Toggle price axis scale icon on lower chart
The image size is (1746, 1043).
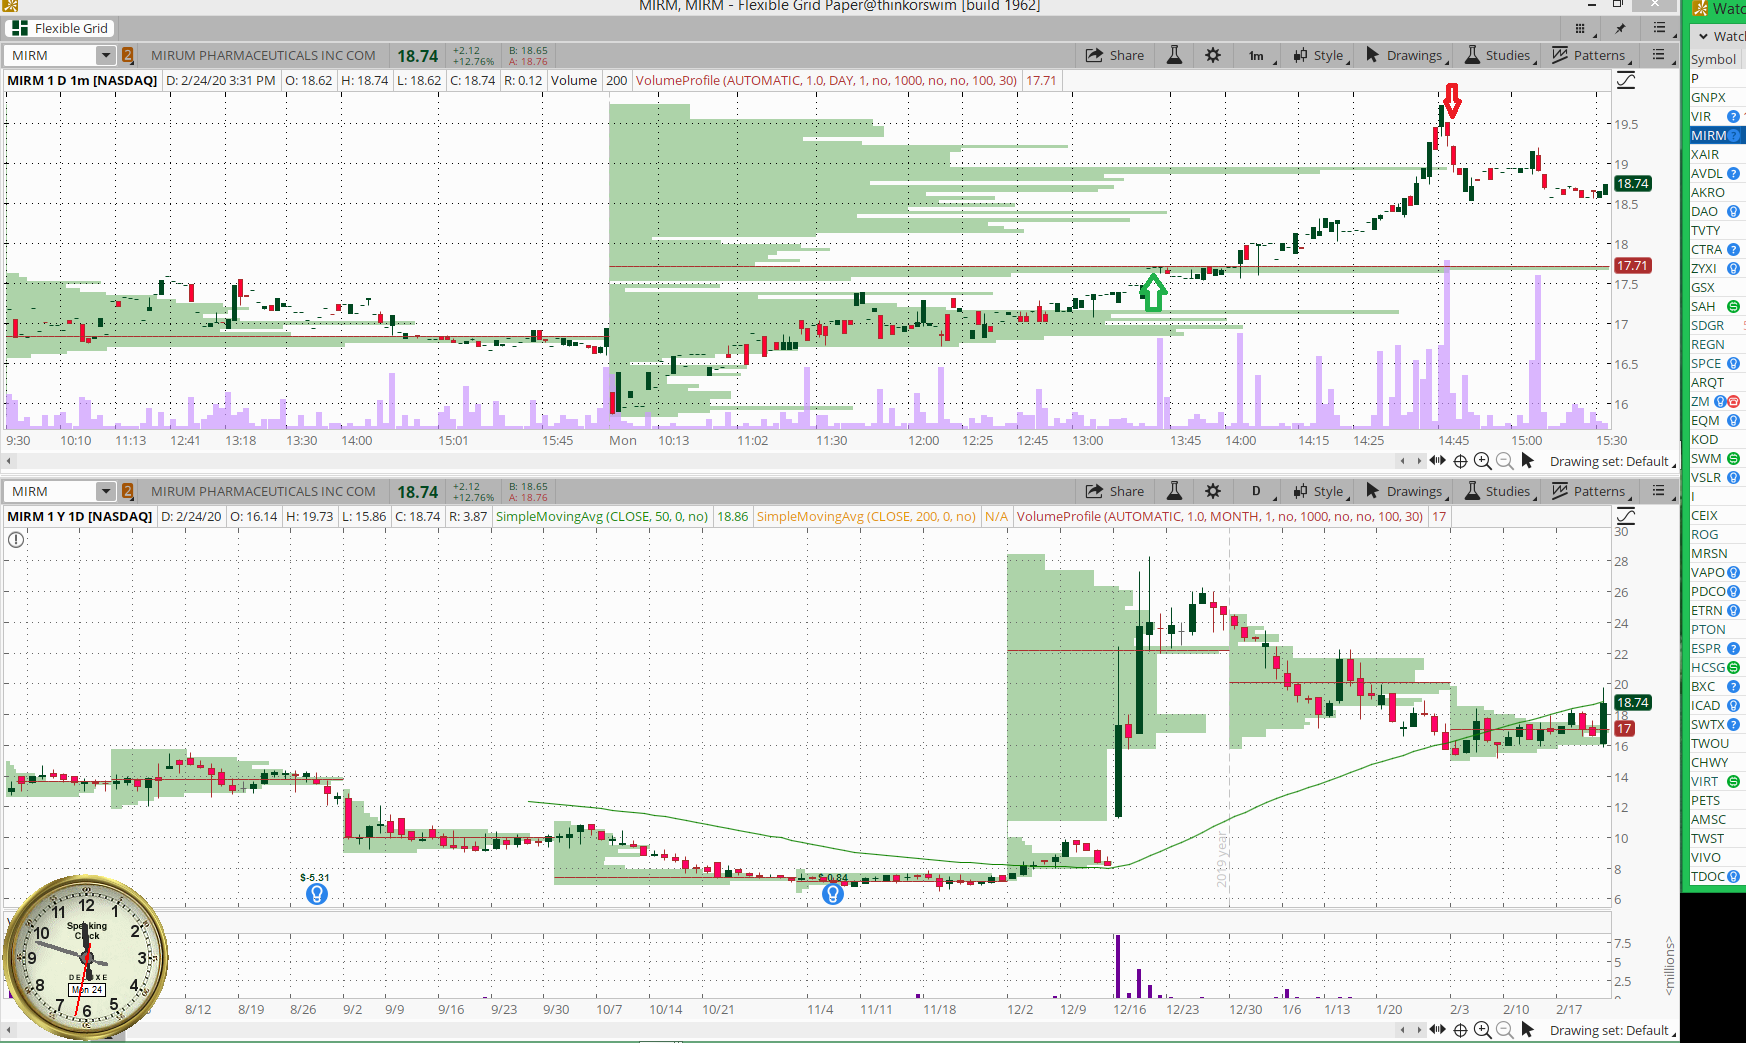click(1627, 517)
